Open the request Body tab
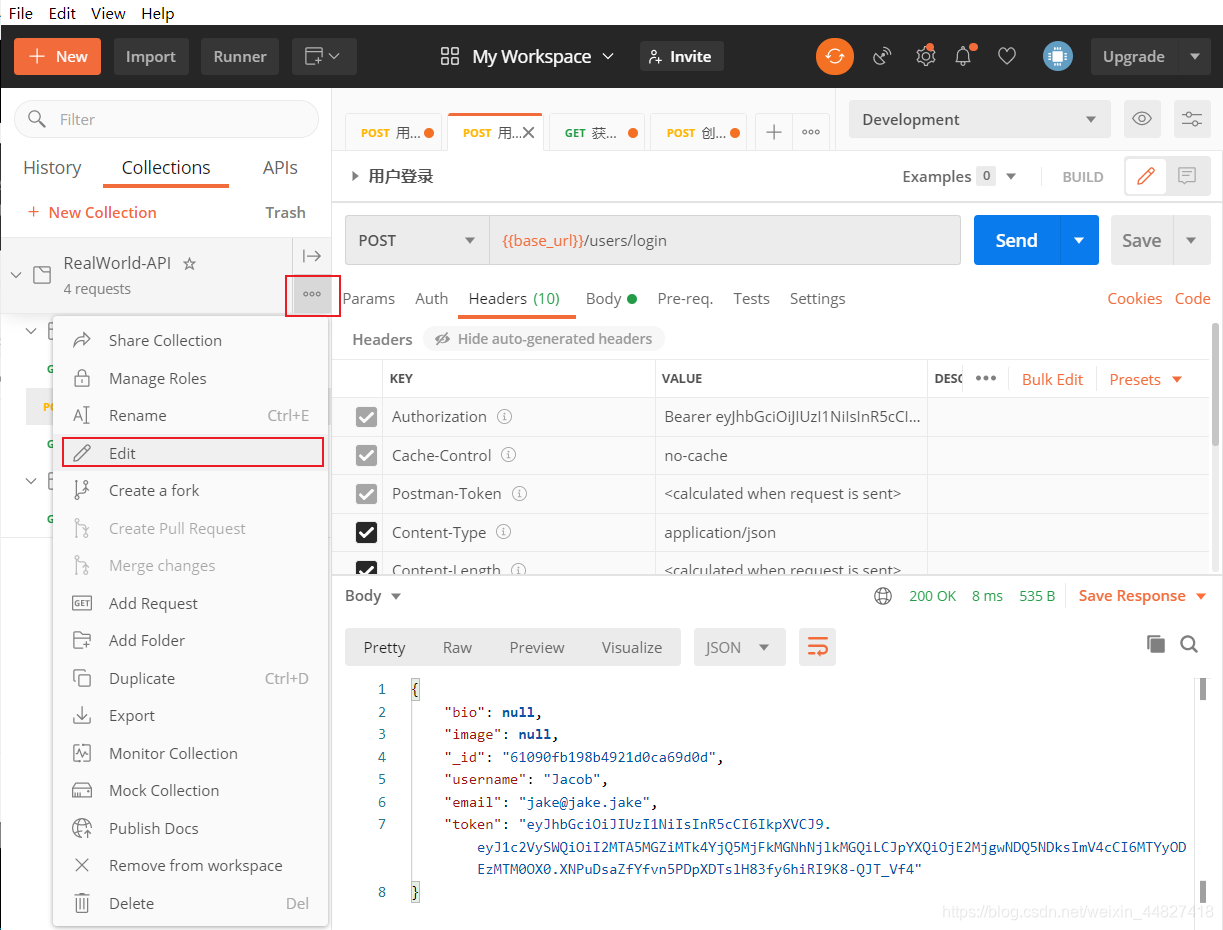The width and height of the screenshot is (1223, 930). click(611, 298)
